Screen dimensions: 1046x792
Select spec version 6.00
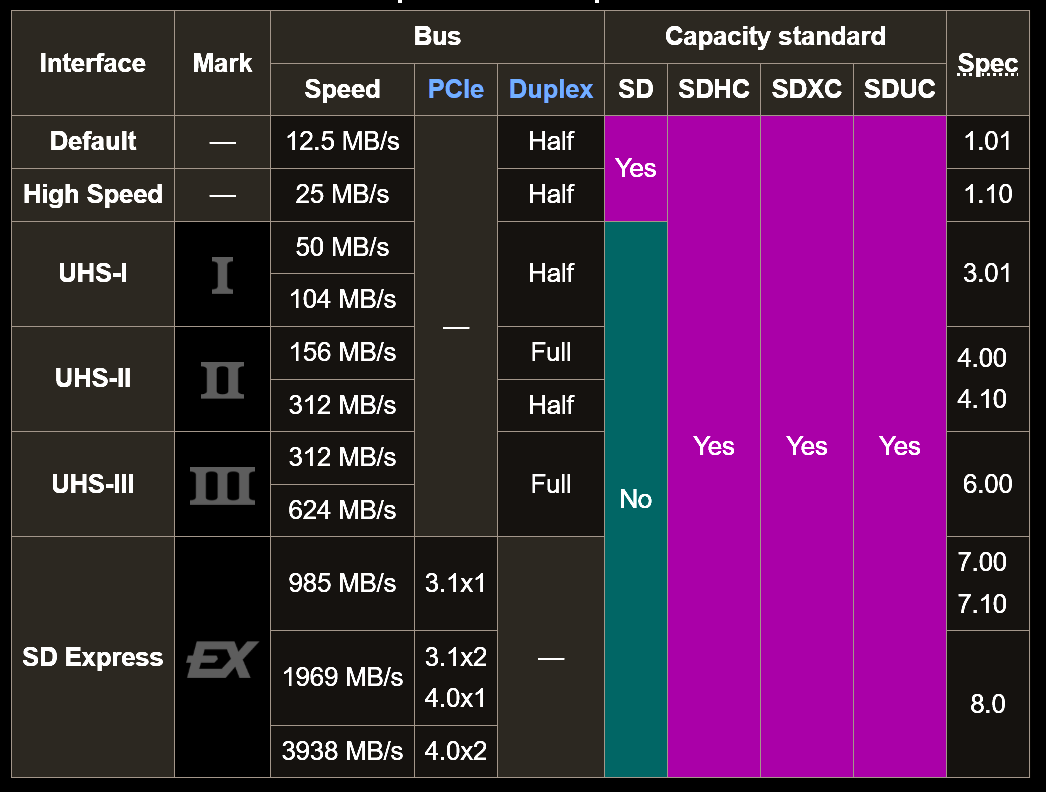point(987,484)
